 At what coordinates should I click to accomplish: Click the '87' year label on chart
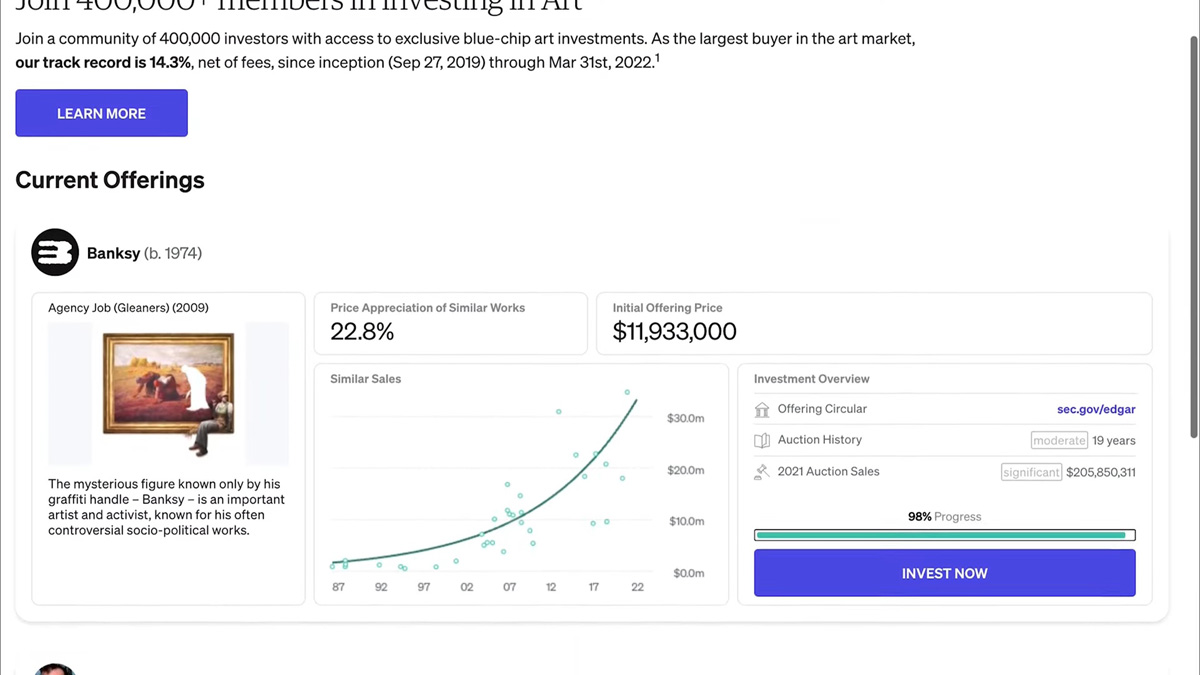coord(338,587)
